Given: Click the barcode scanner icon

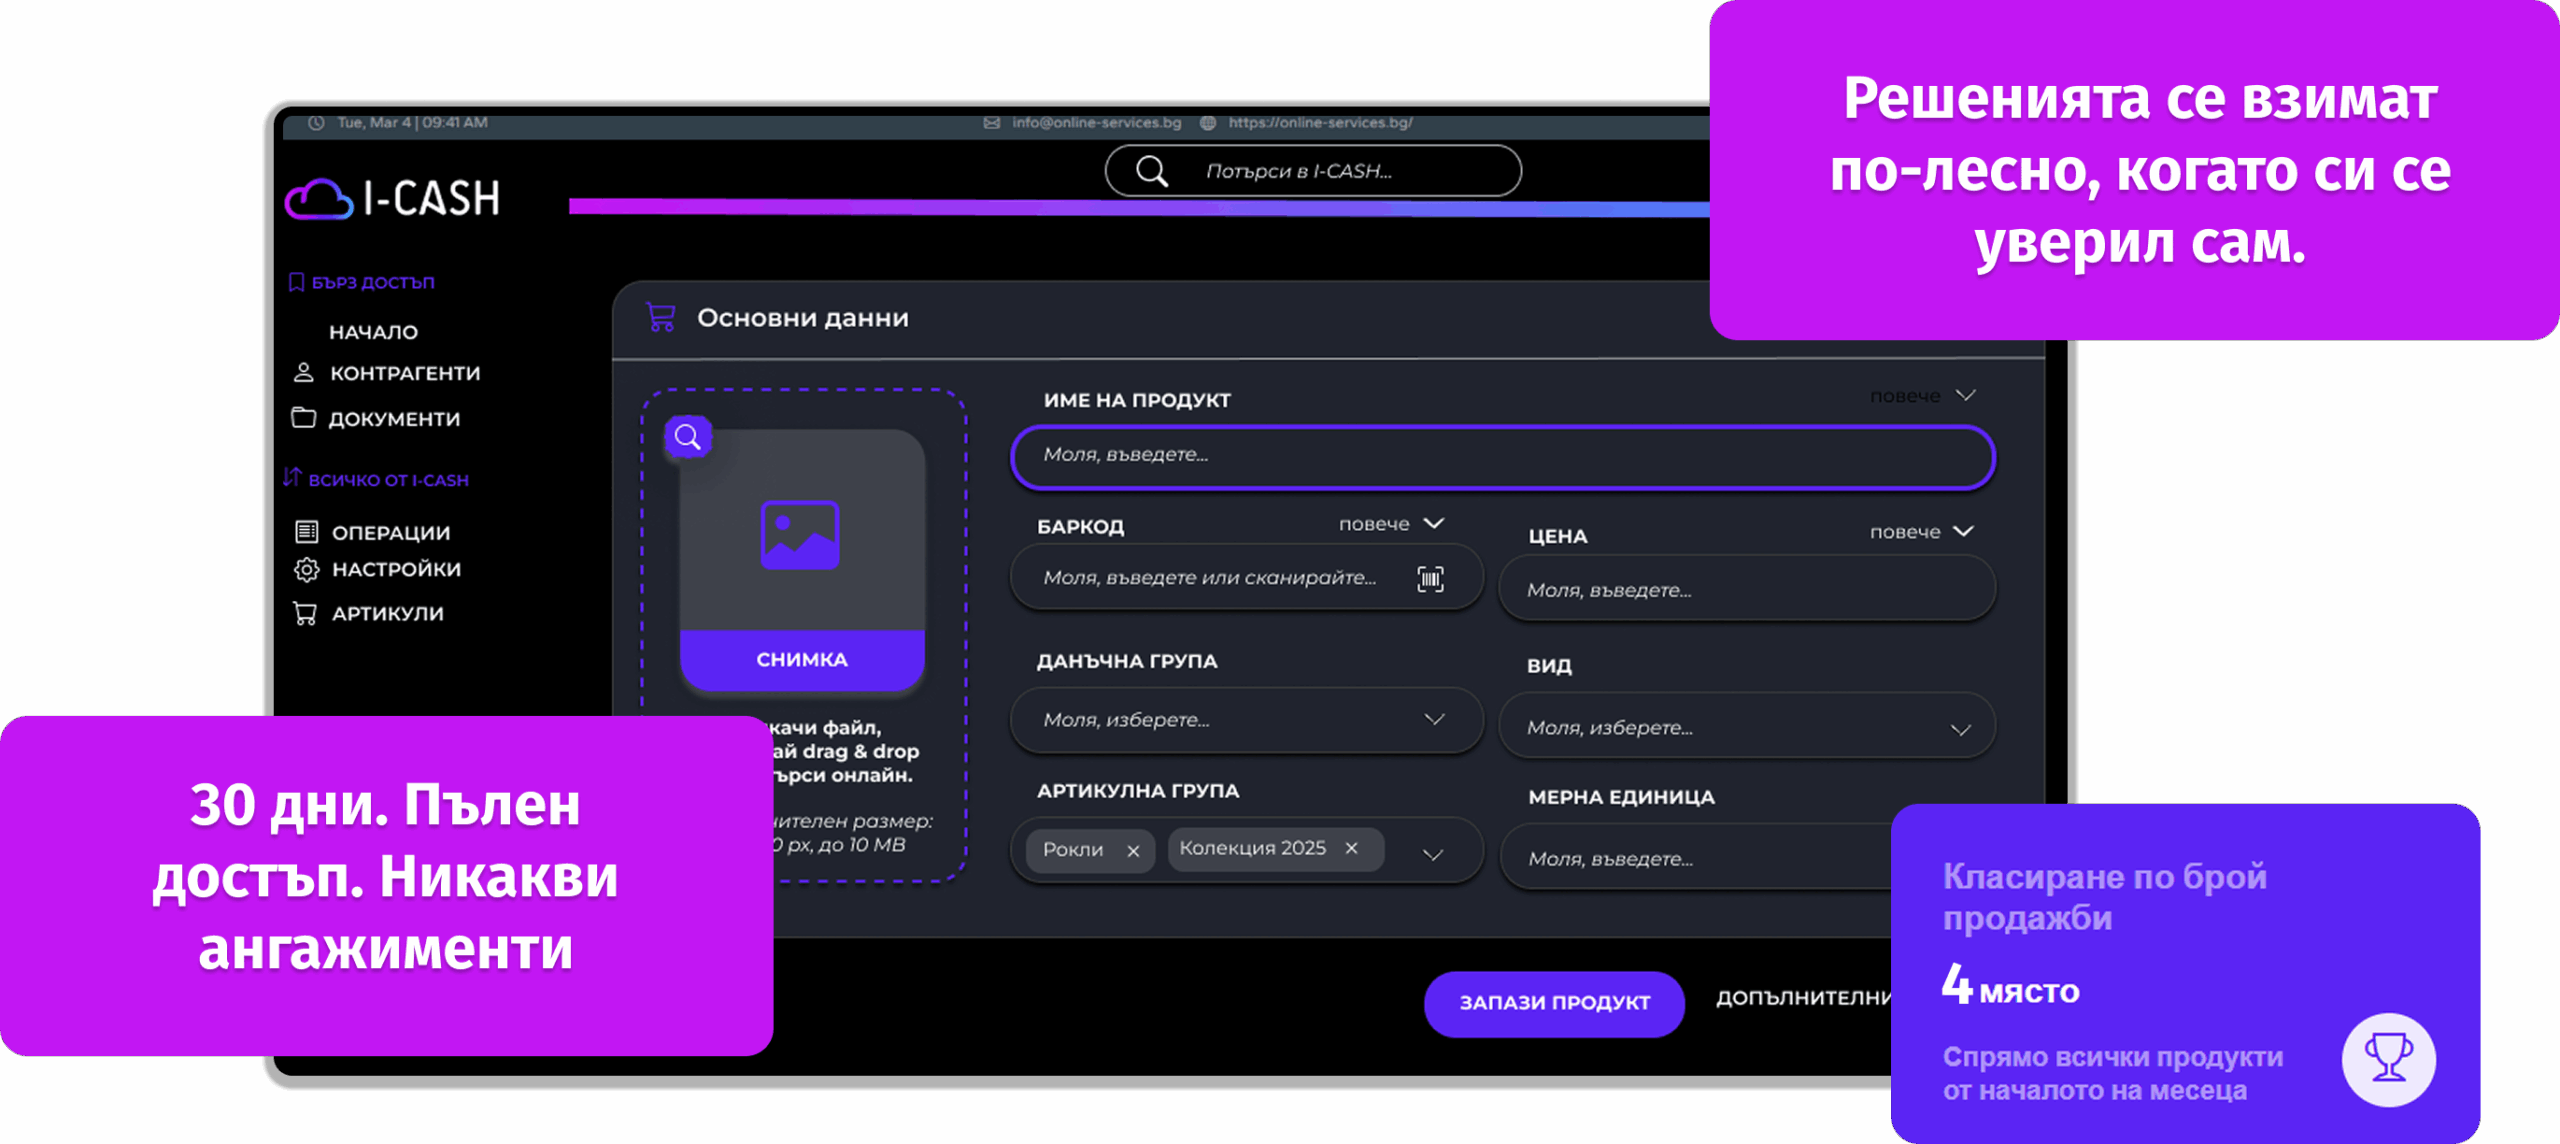Looking at the screenshot, I should 1430,578.
